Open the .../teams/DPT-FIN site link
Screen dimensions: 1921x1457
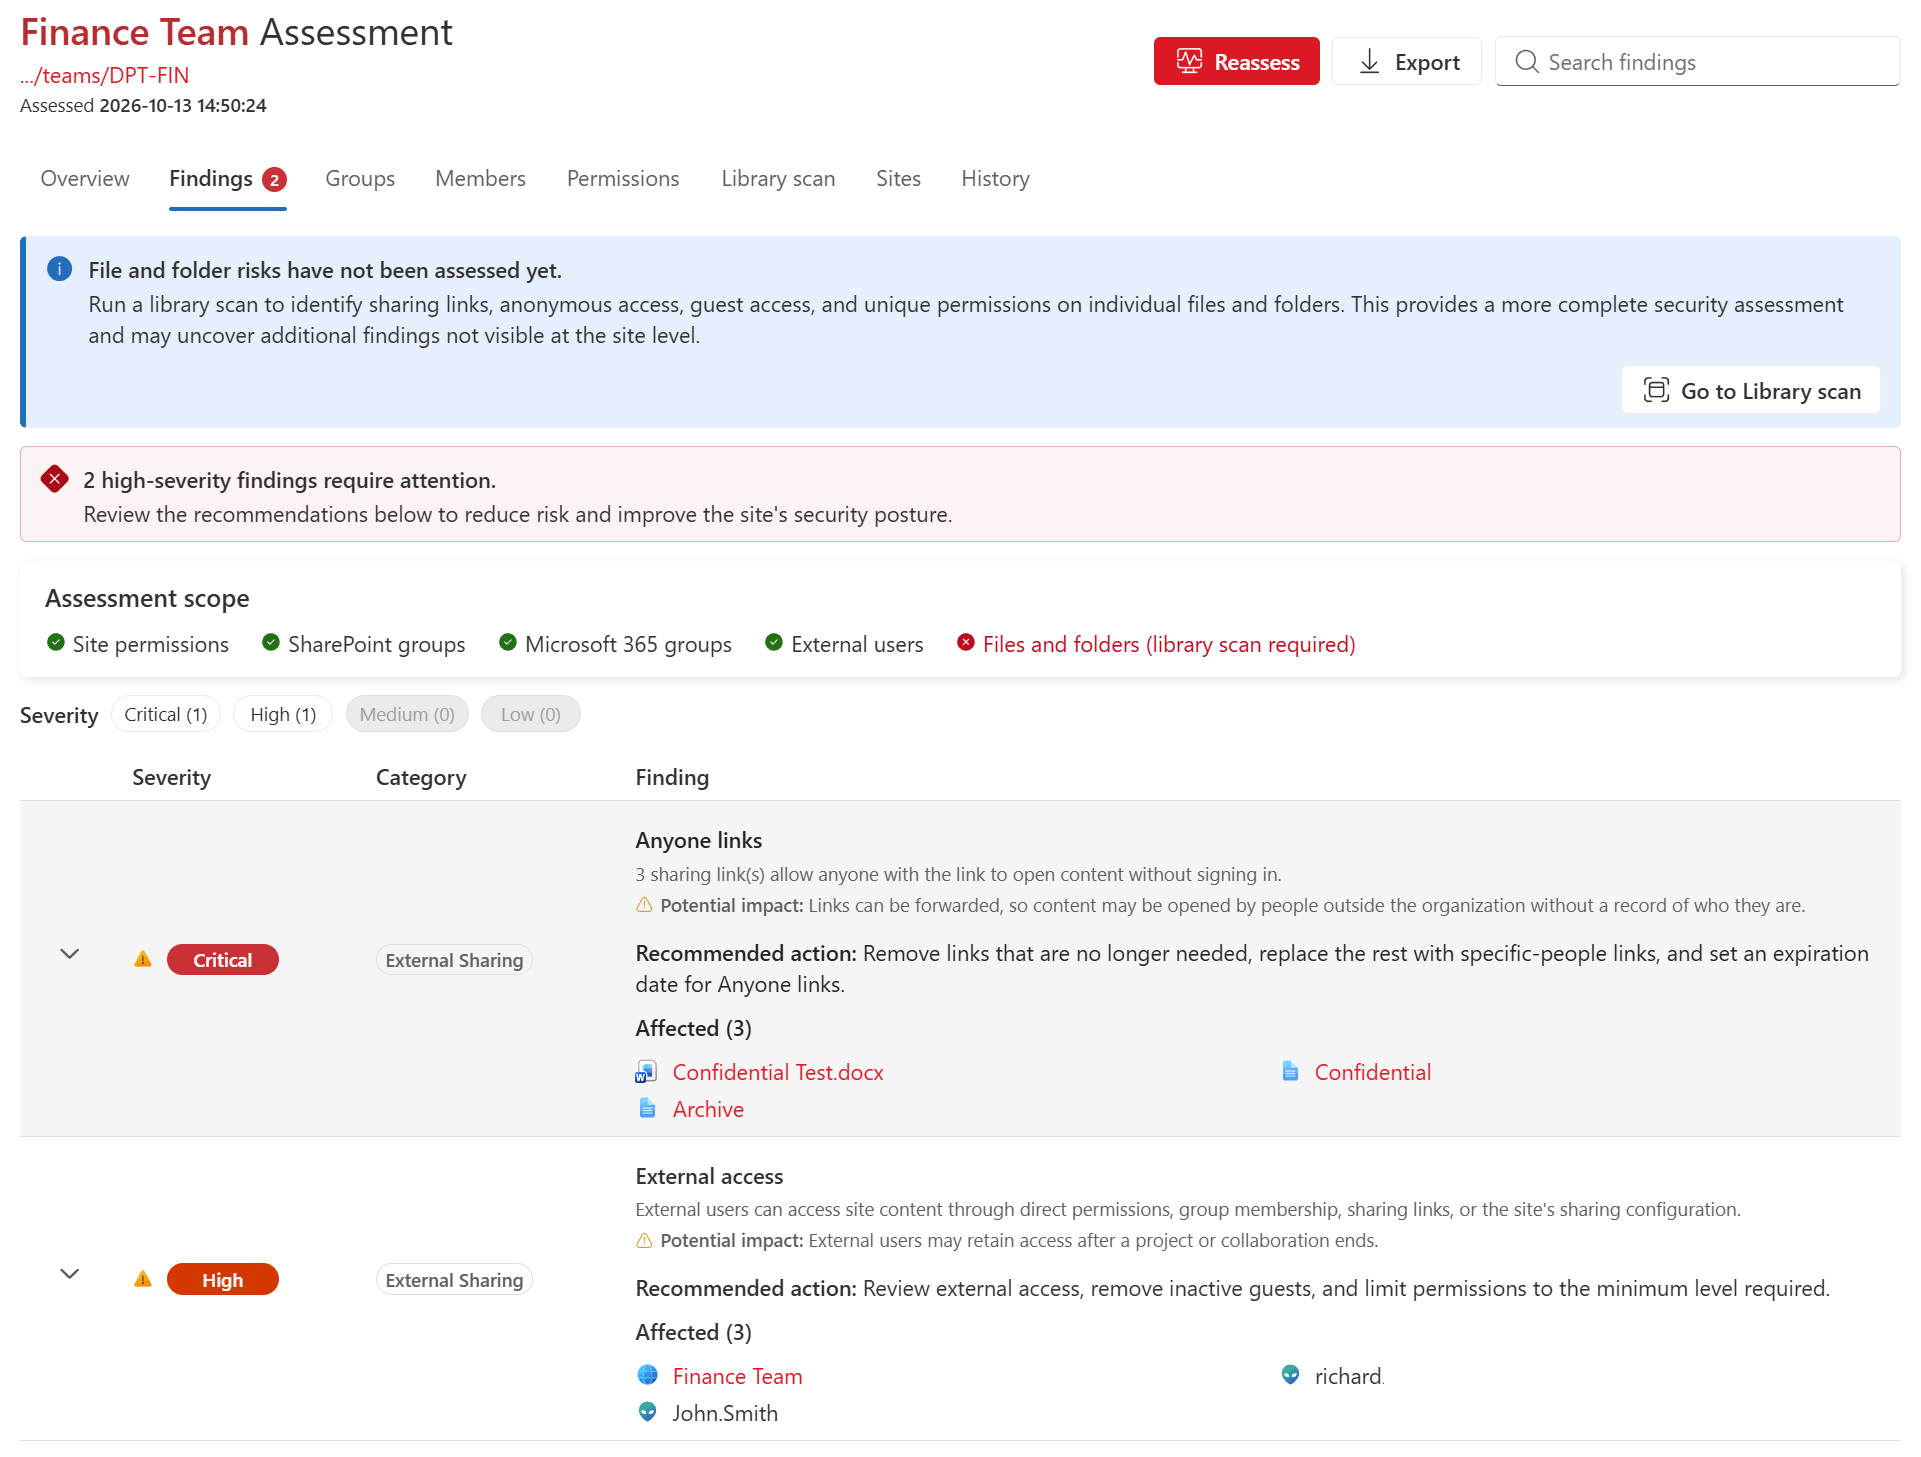[x=104, y=75]
